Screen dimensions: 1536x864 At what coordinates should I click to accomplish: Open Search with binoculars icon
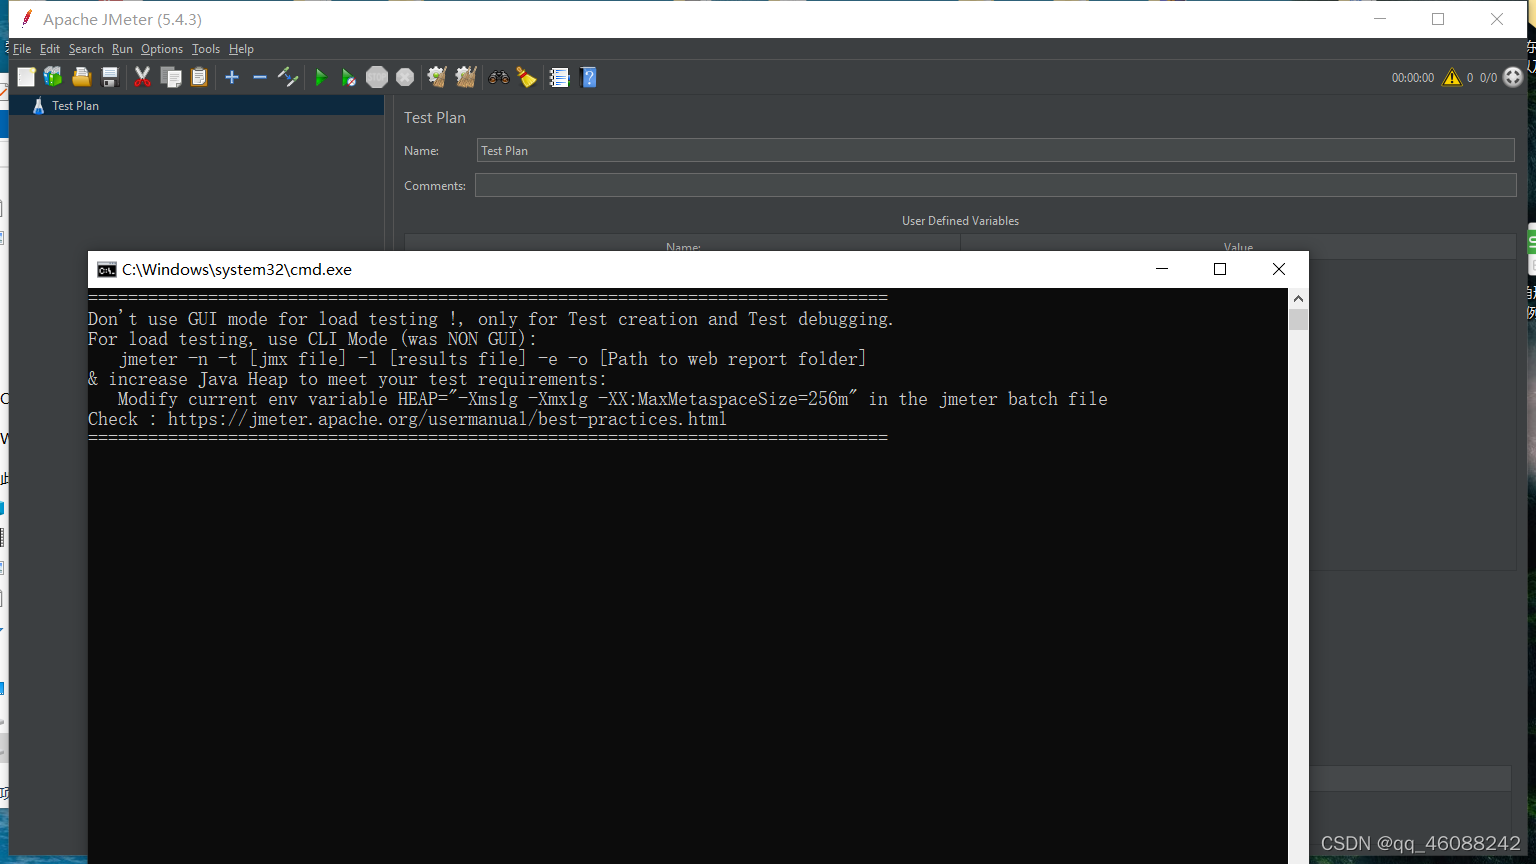(498, 77)
